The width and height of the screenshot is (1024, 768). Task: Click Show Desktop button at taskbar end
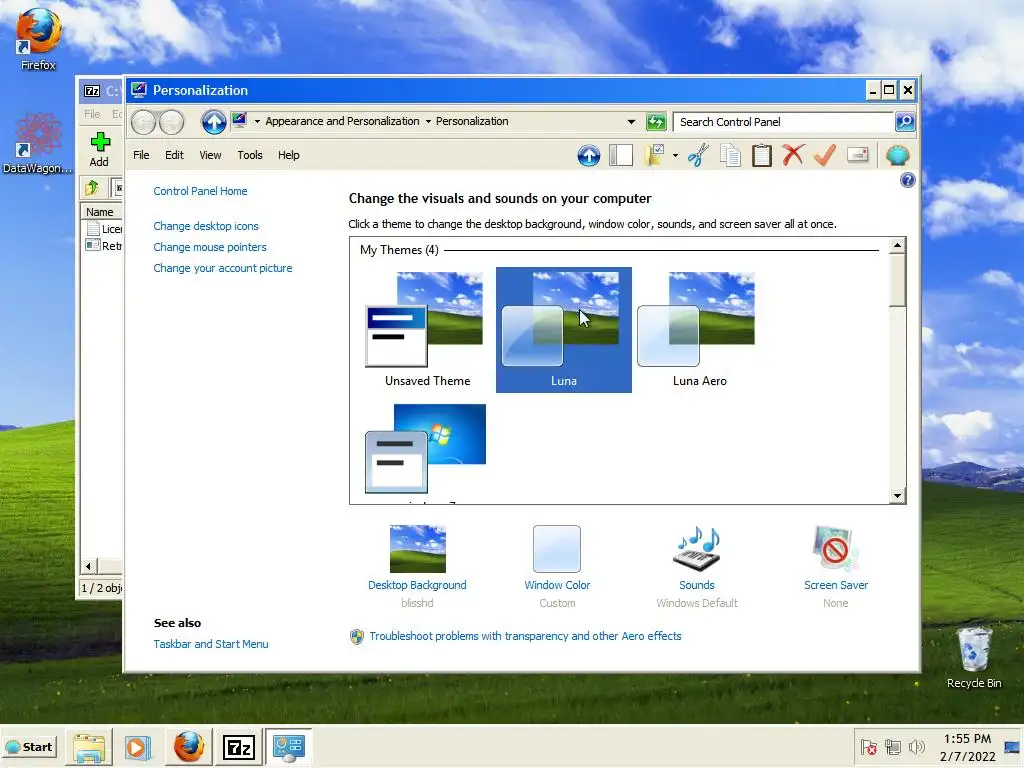(1012, 747)
